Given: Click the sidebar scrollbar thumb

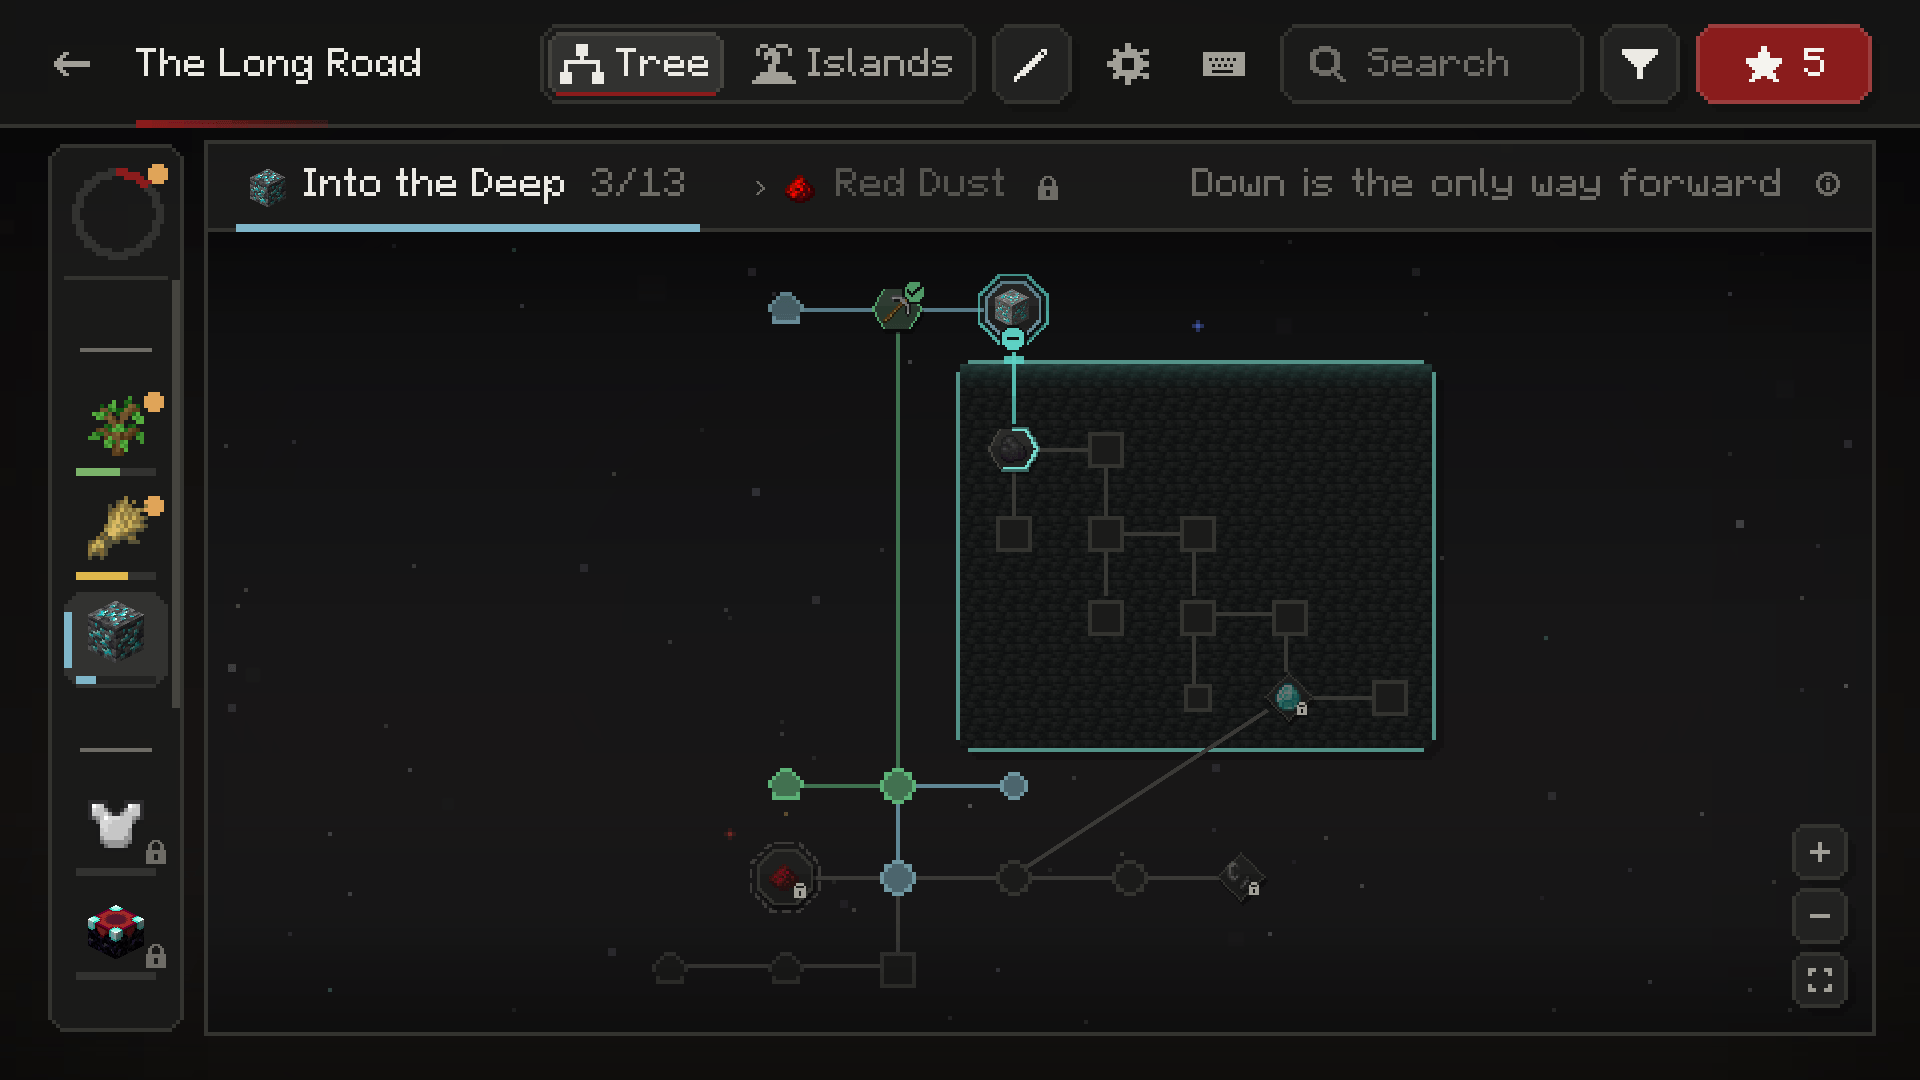Looking at the screenshot, I should click(176, 495).
